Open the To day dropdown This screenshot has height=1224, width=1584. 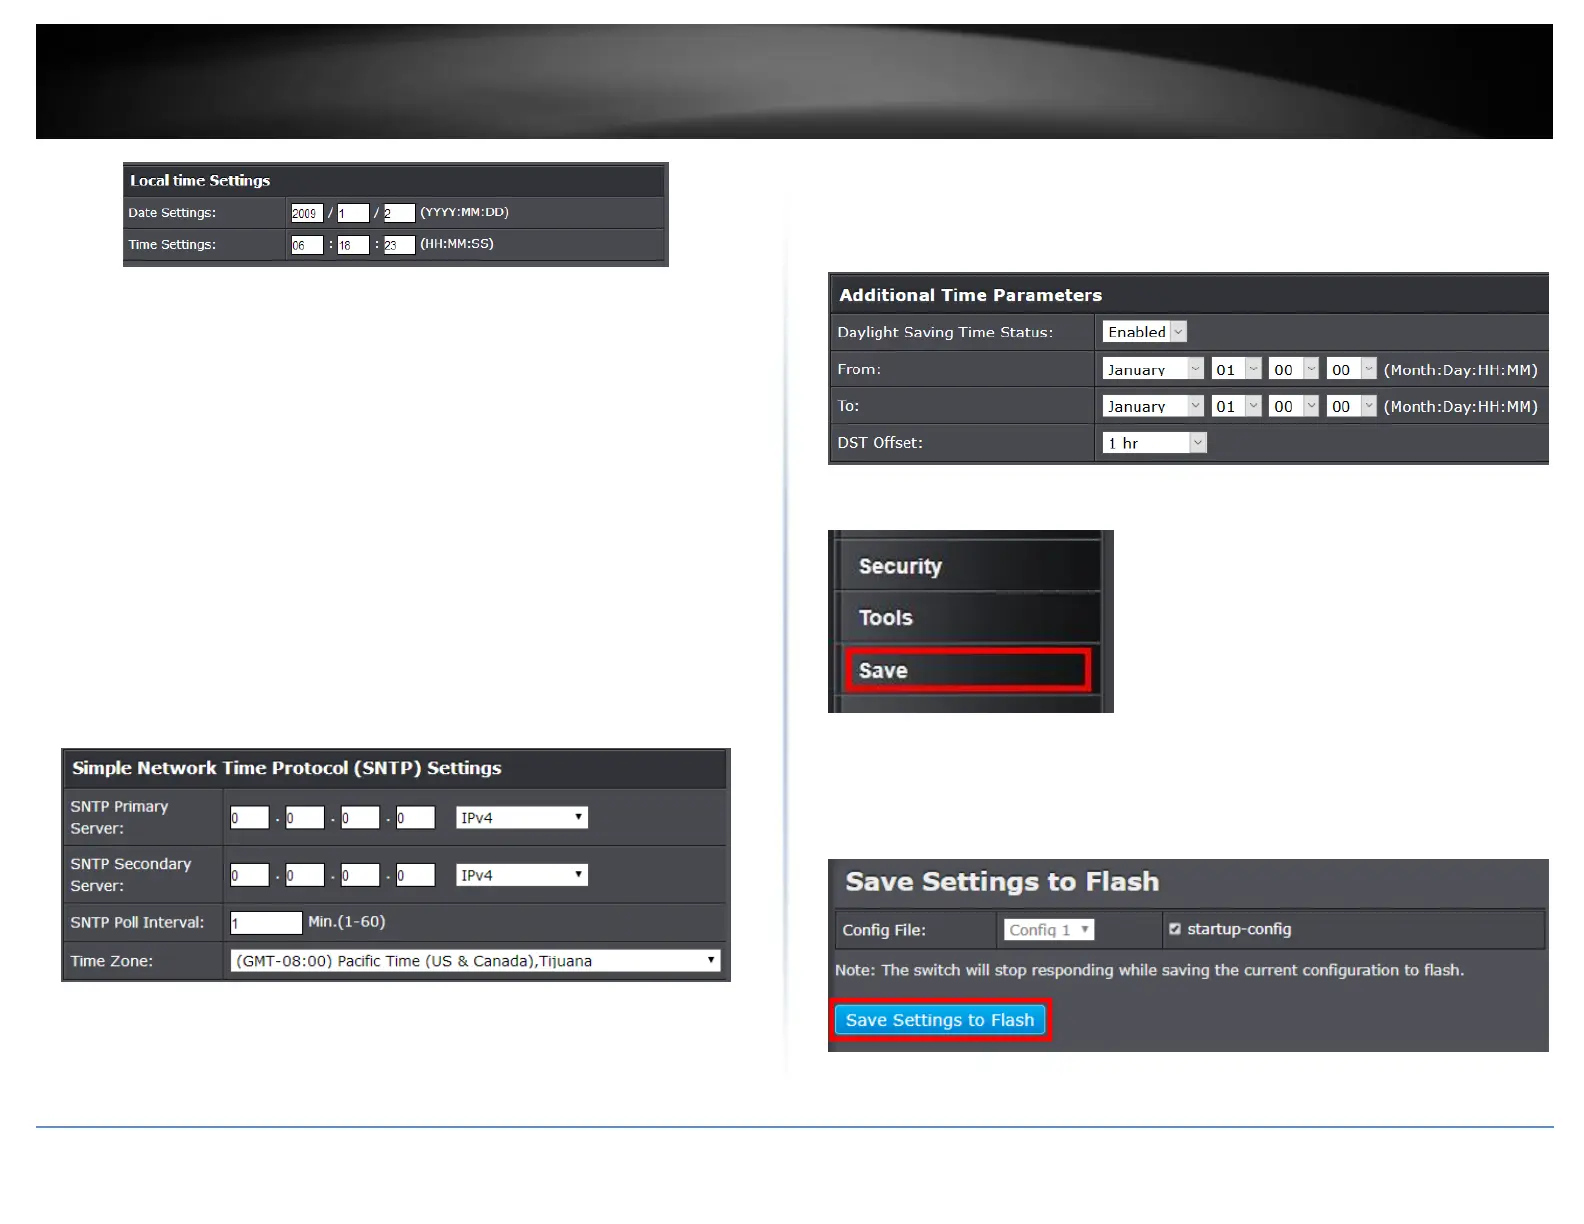point(1236,406)
